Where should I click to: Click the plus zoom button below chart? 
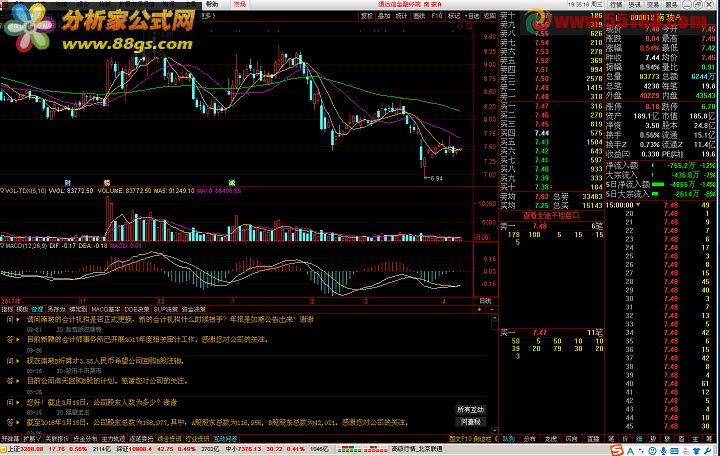click(x=479, y=310)
